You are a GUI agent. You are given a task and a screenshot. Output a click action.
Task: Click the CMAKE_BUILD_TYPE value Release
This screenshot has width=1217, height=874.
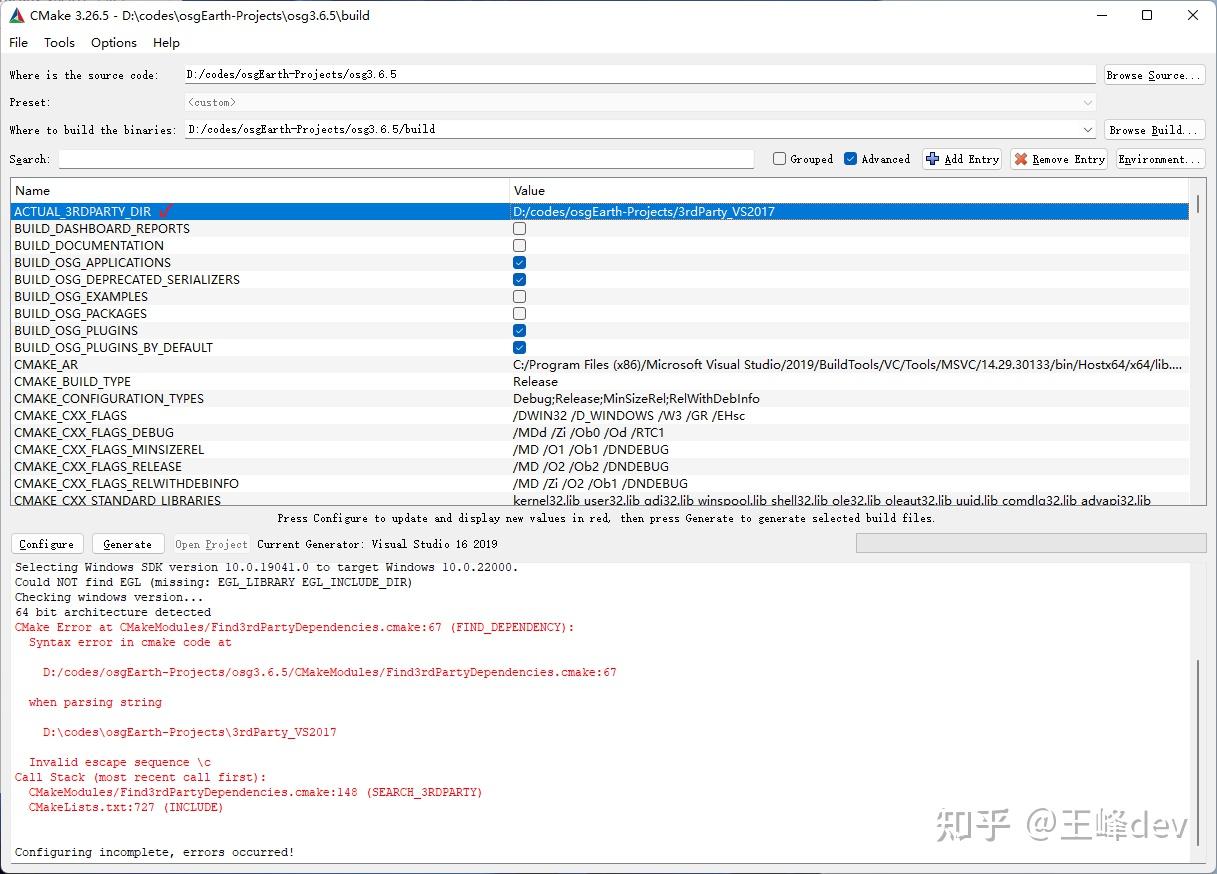tap(535, 381)
